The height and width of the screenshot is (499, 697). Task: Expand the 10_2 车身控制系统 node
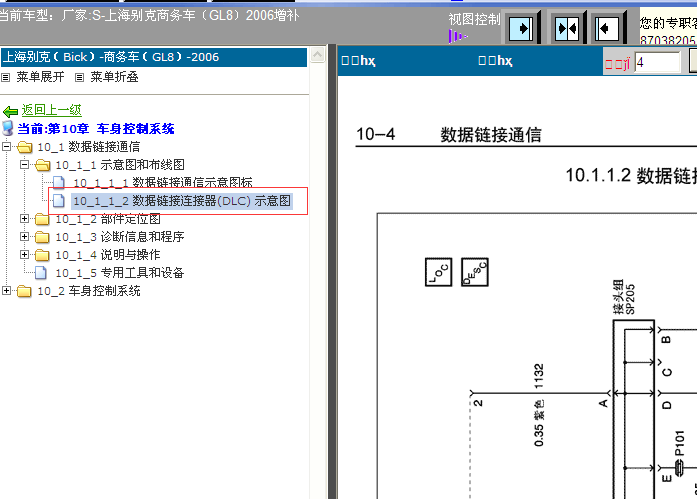(6, 291)
